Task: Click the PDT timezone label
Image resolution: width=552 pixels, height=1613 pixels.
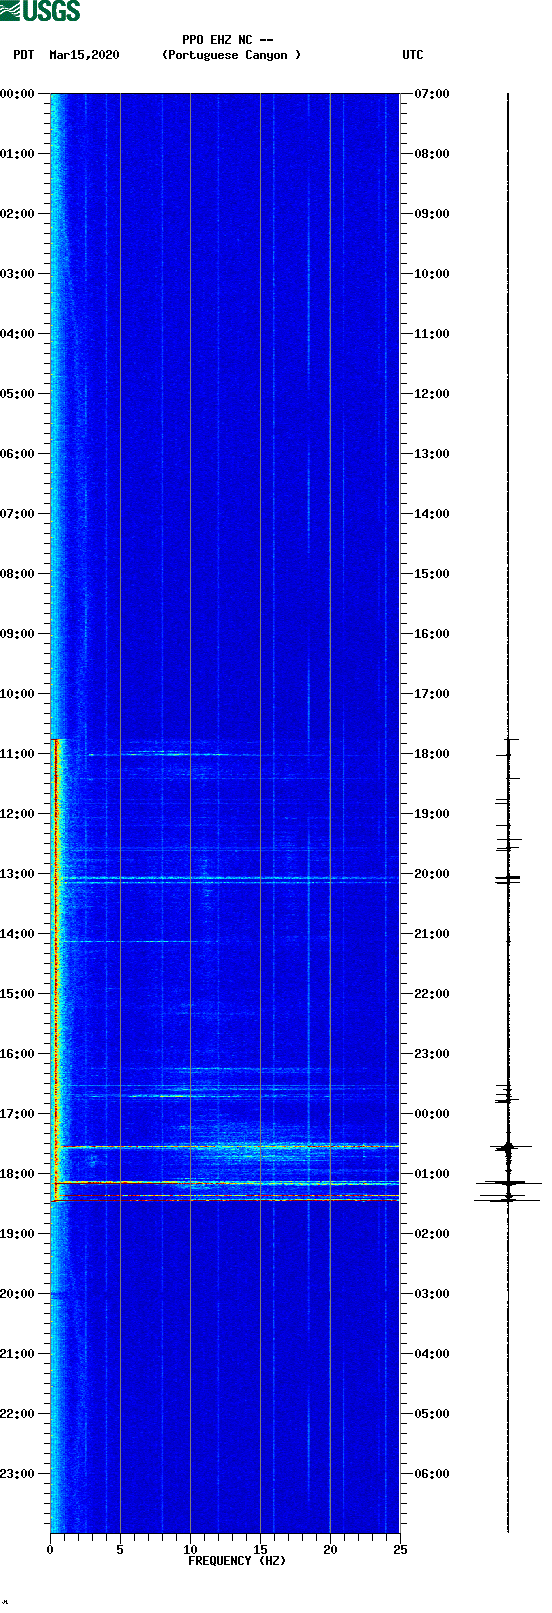Action: point(24,55)
